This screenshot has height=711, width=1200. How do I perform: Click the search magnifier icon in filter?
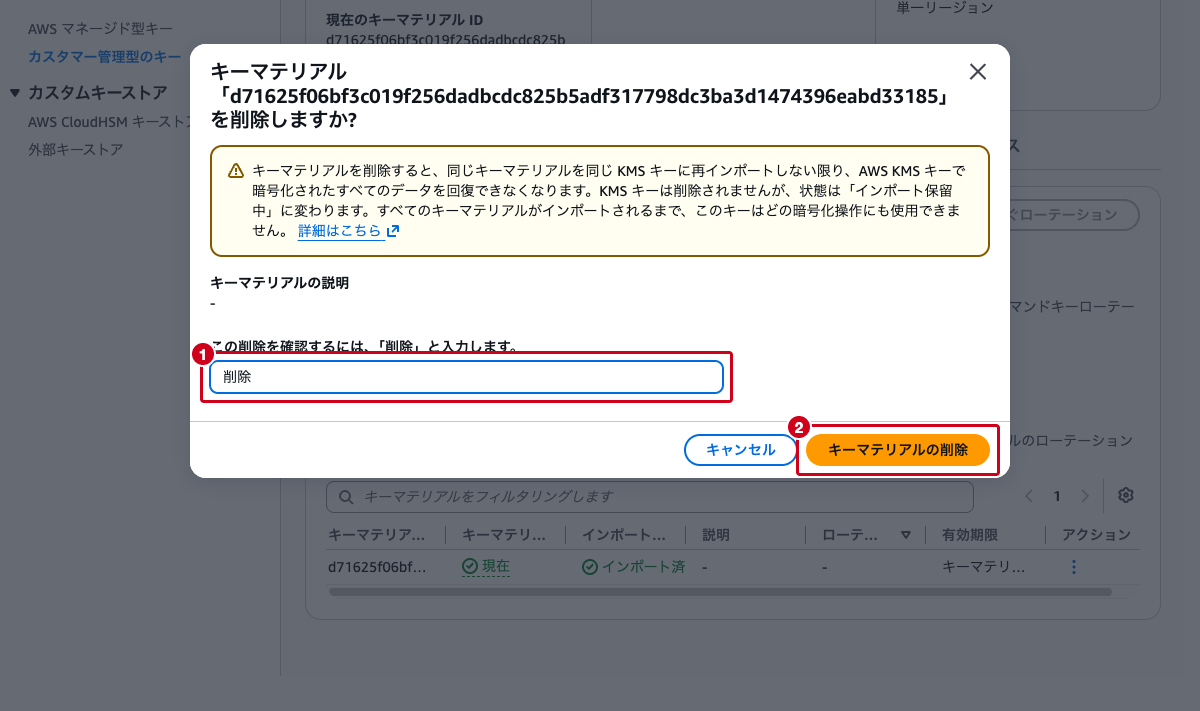(346, 496)
